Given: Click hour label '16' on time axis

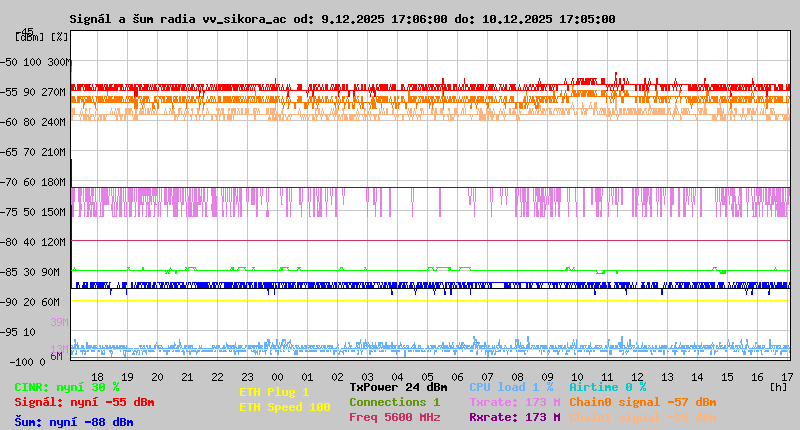Looking at the screenshot, I should pos(757,377).
